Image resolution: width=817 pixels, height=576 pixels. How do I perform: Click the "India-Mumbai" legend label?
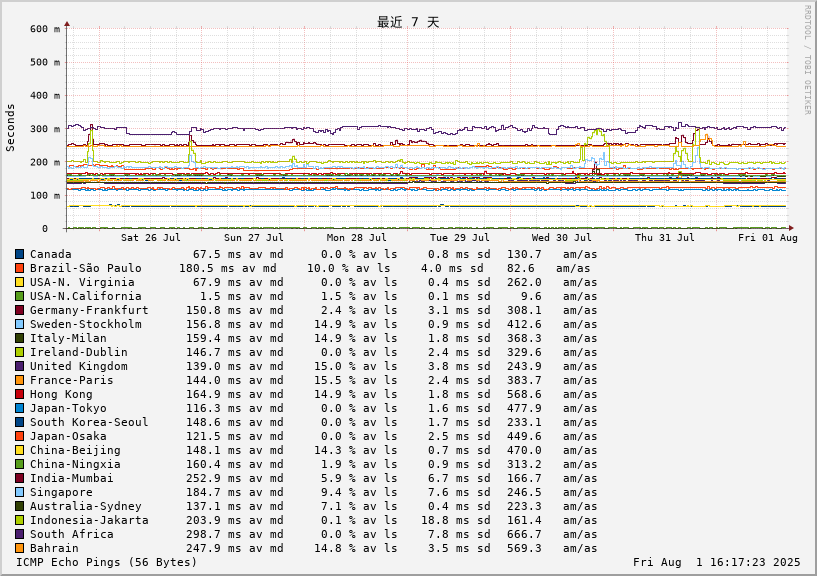[x=71, y=479]
